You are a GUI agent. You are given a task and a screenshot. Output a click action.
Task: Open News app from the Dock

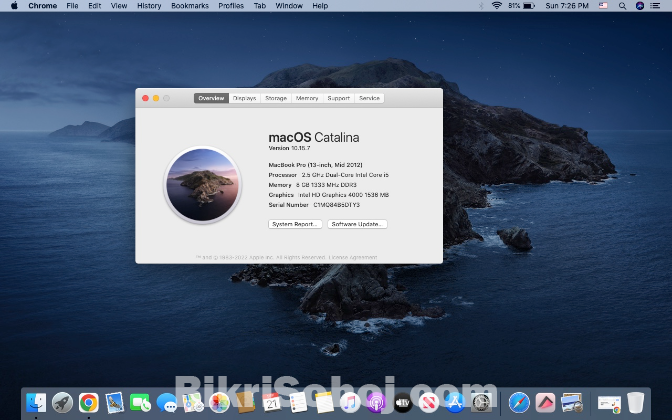[x=429, y=403]
